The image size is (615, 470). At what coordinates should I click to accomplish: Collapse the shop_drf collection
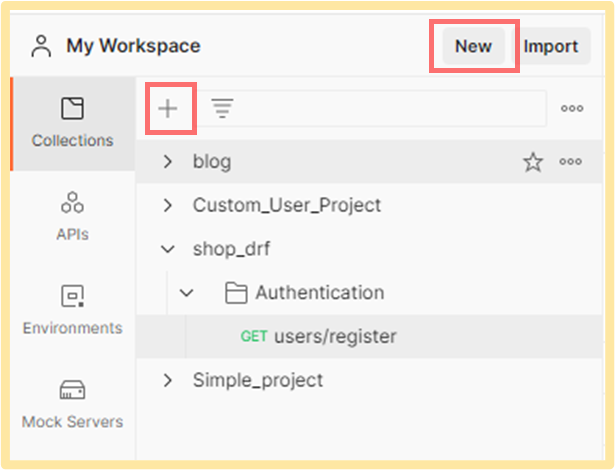[x=168, y=249]
